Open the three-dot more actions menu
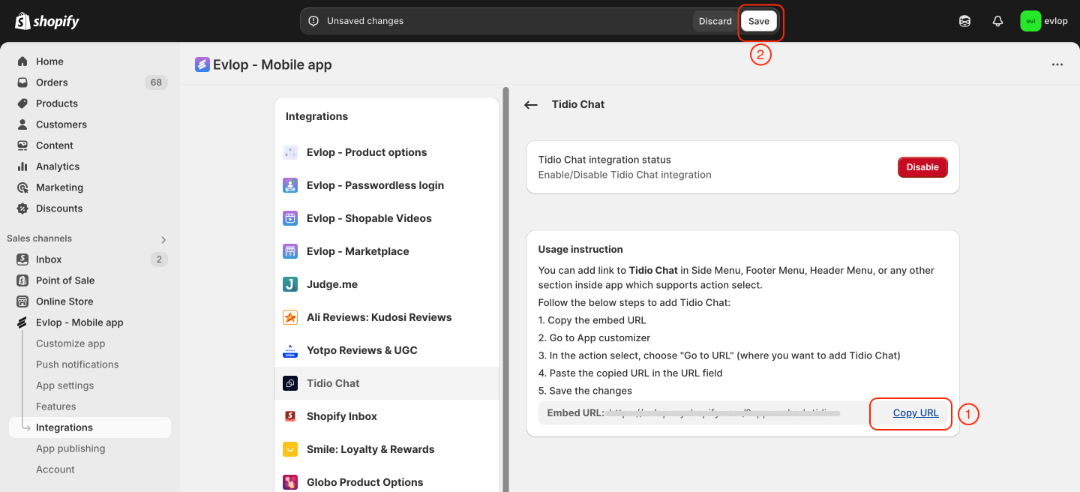The height and width of the screenshot is (492, 1080). tap(1057, 65)
